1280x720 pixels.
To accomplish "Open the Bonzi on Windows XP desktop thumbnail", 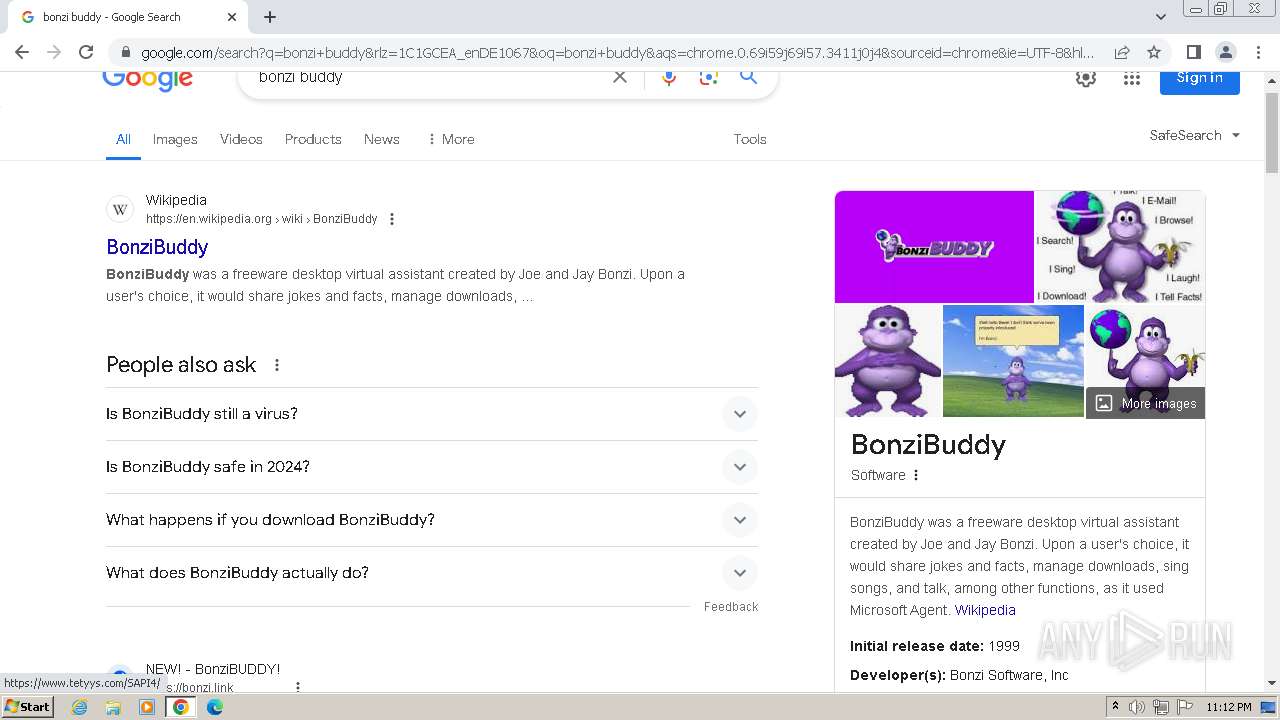I will [x=1013, y=361].
